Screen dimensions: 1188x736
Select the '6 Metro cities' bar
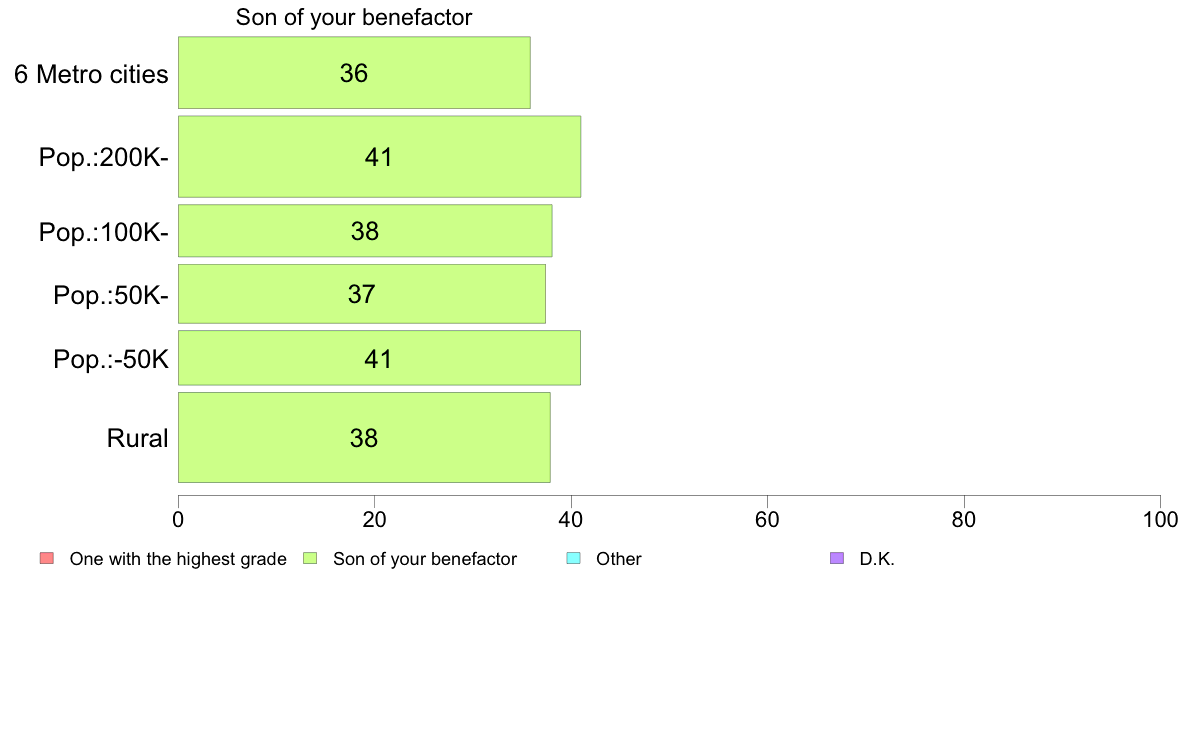click(354, 73)
